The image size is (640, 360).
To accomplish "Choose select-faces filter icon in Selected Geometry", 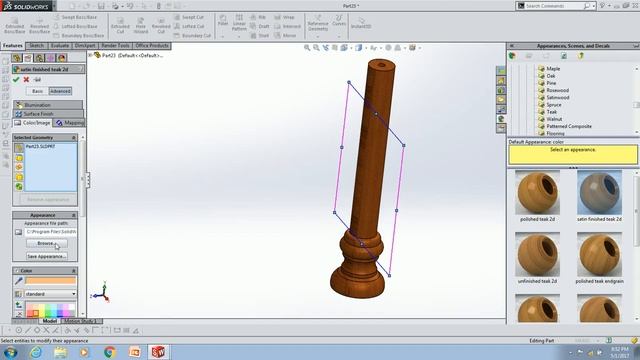I will click(x=19, y=158).
